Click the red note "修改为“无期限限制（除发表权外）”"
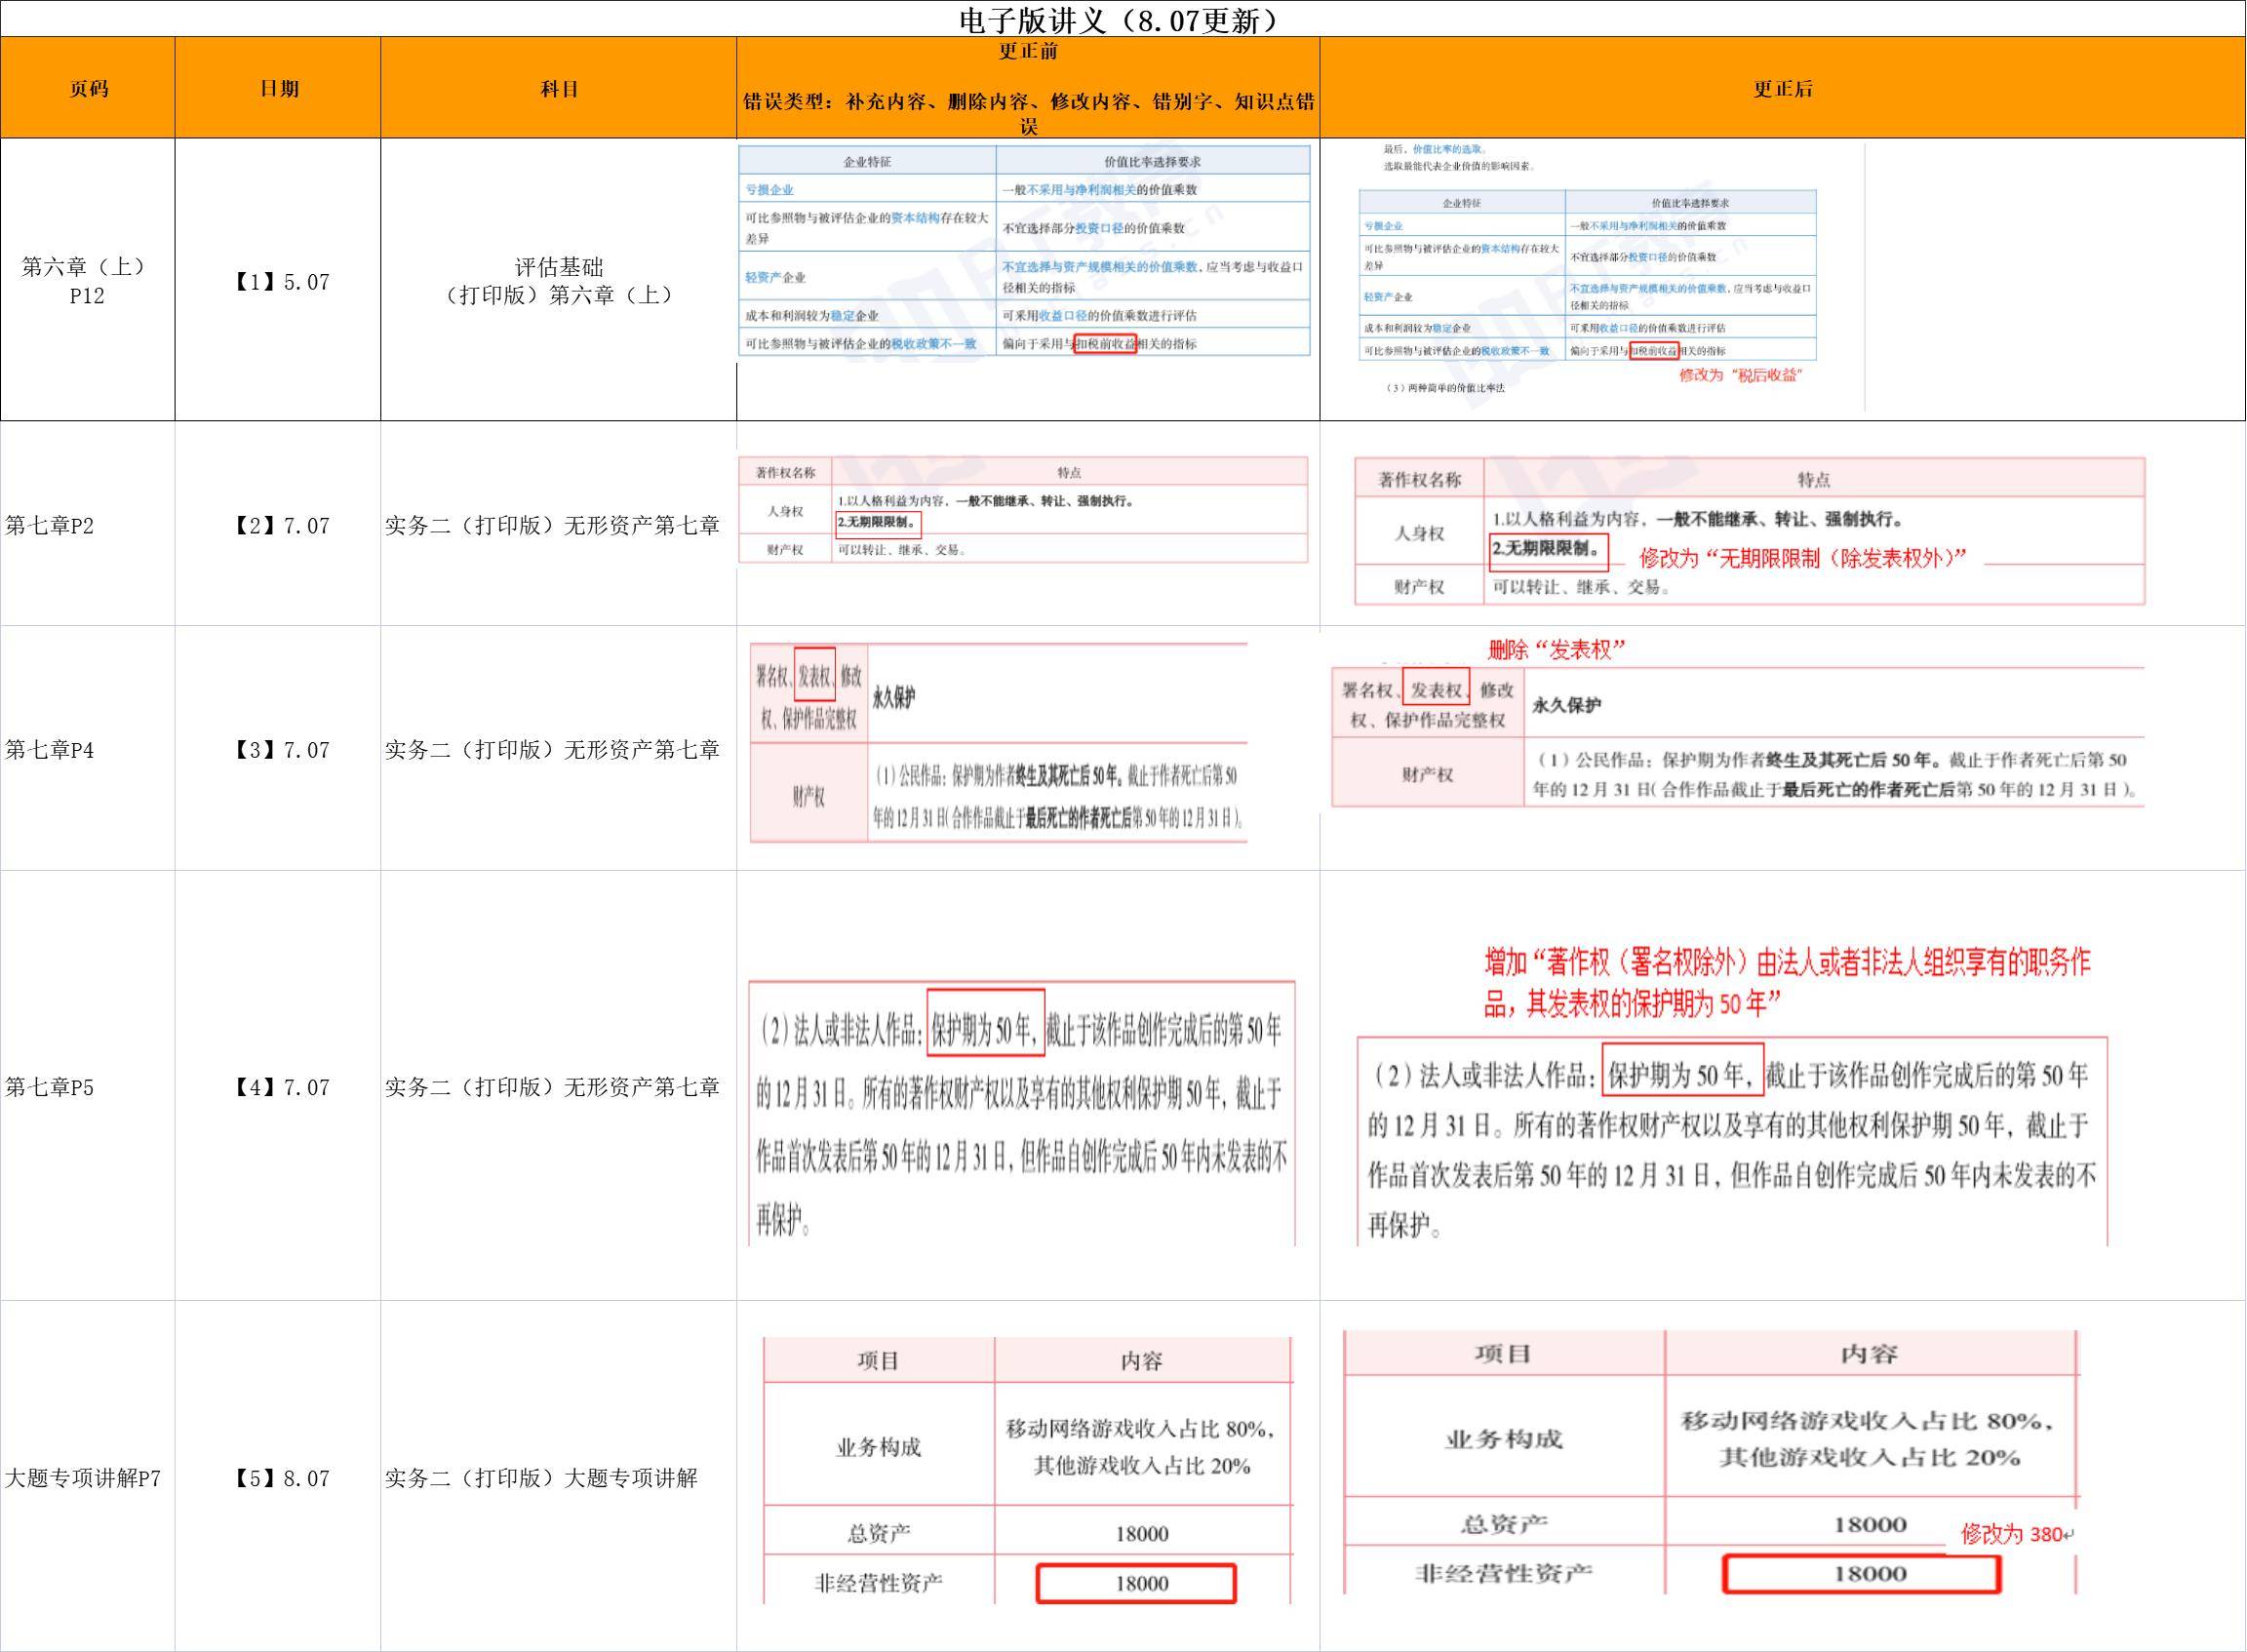Viewport: 2247px width, 1652px height. pyautogui.click(x=1802, y=558)
